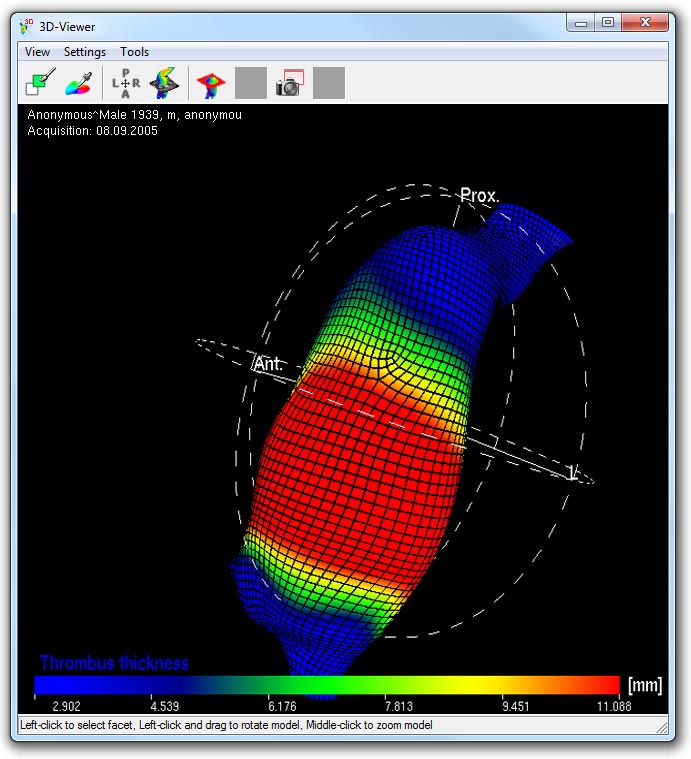
Task: Click the Thrombus thickness legend title
Action: pos(114,662)
